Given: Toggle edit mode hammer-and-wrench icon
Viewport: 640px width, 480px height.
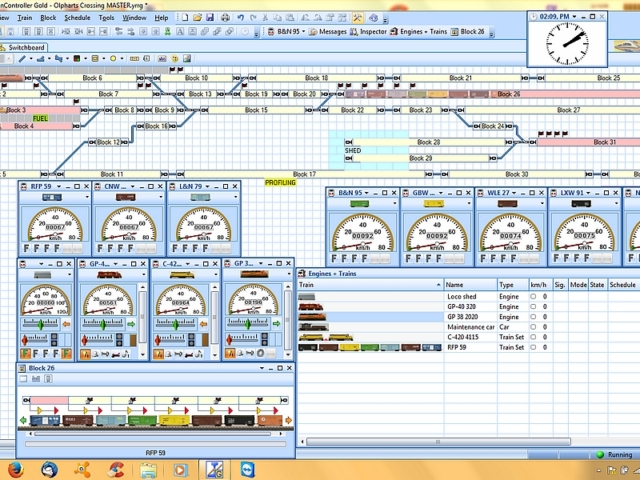Looking at the screenshot, I should (358, 18).
